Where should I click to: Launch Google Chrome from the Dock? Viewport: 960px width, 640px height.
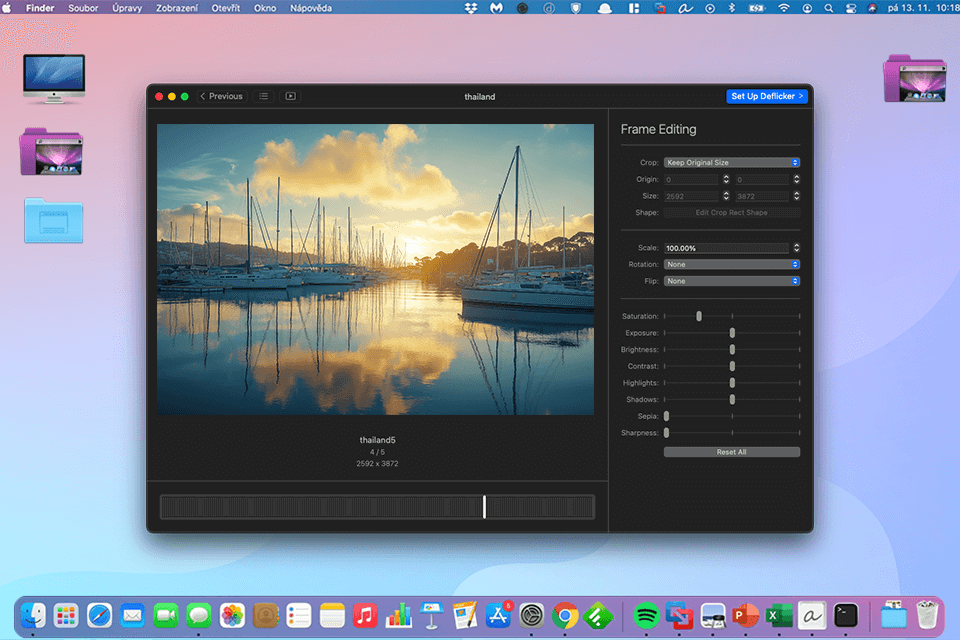coord(564,616)
